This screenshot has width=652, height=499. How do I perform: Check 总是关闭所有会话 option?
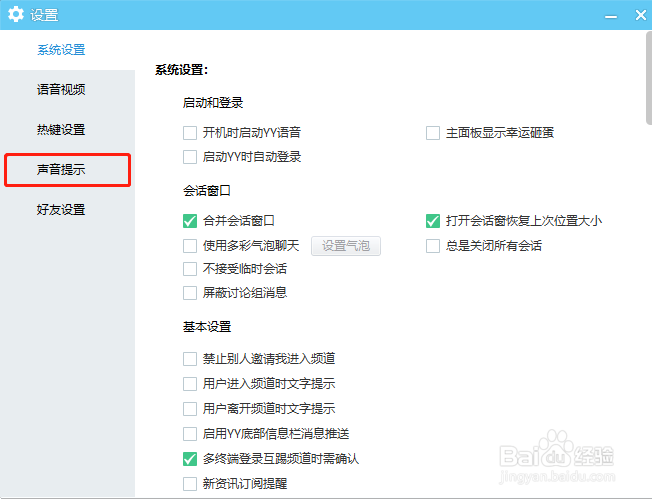[433, 246]
